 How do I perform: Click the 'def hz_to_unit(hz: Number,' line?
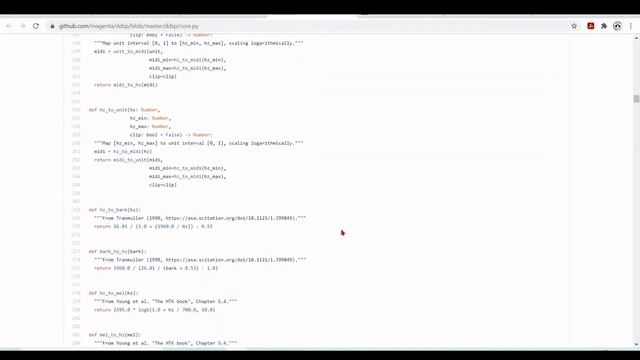(124, 110)
